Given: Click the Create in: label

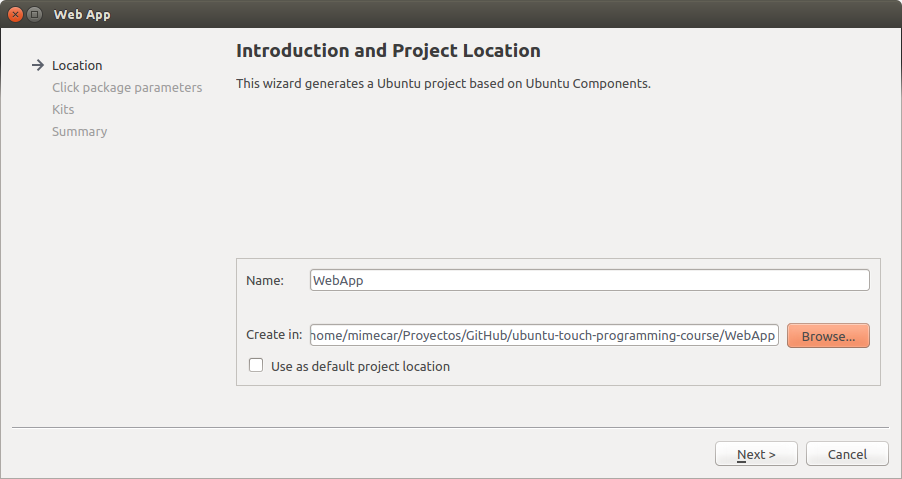Looking at the screenshot, I should tap(274, 335).
